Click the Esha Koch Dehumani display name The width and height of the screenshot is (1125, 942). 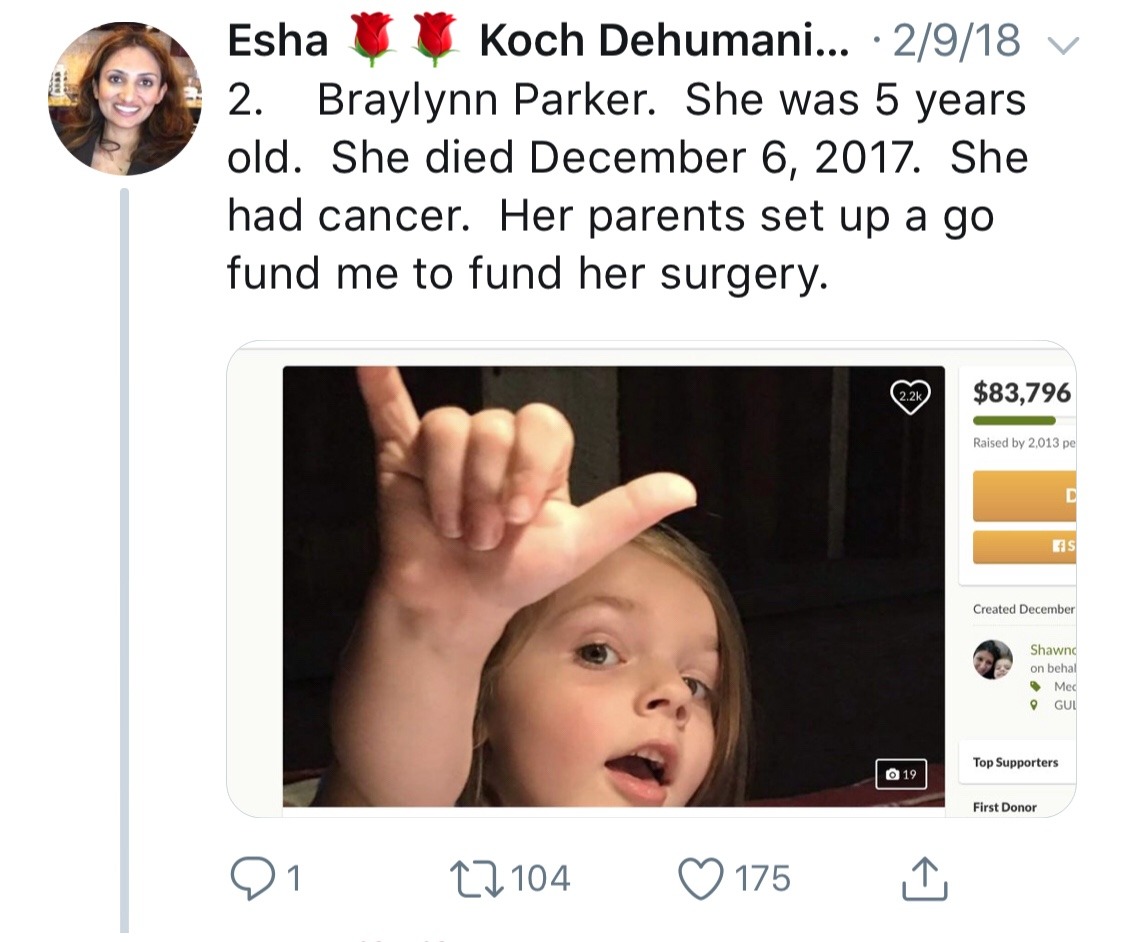[x=539, y=41]
